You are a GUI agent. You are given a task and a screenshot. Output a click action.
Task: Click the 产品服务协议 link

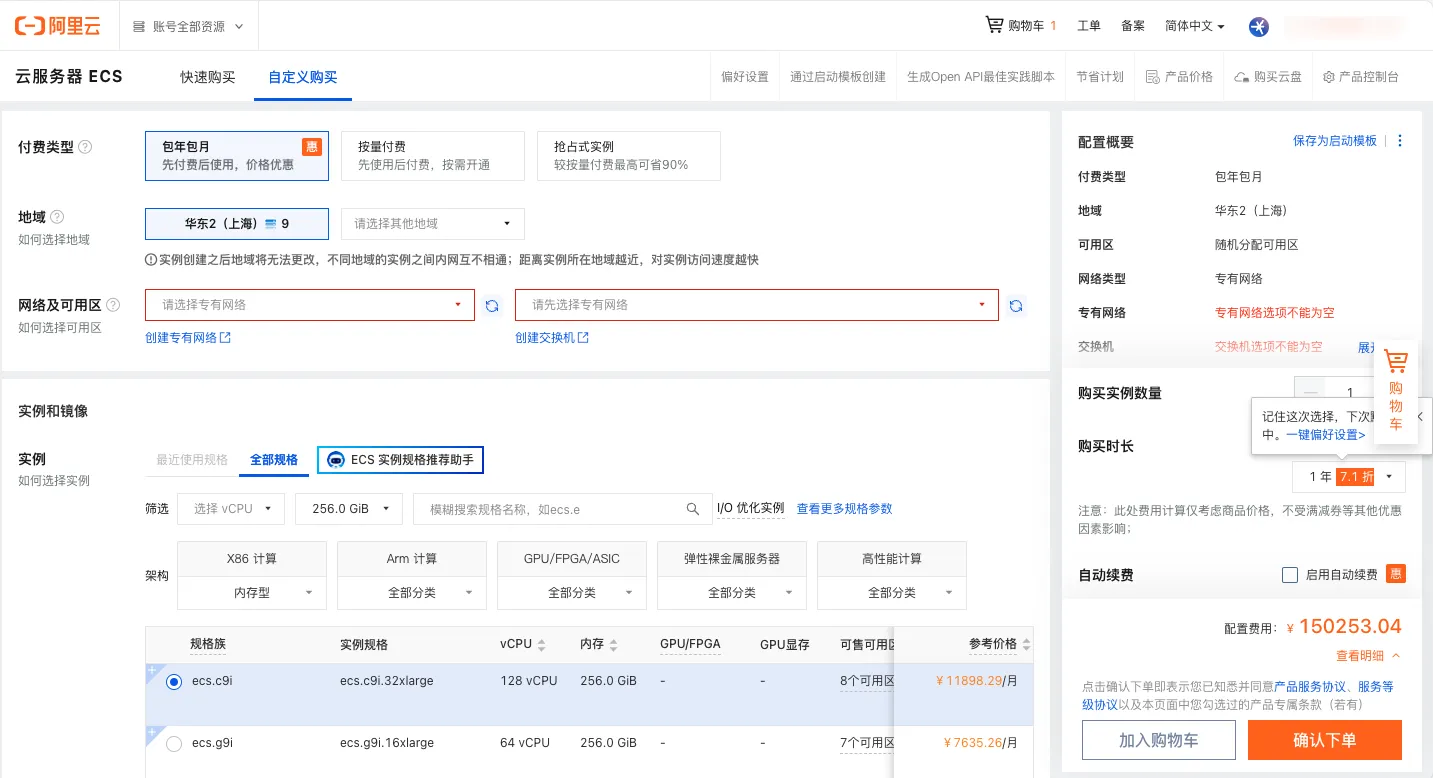1310,687
